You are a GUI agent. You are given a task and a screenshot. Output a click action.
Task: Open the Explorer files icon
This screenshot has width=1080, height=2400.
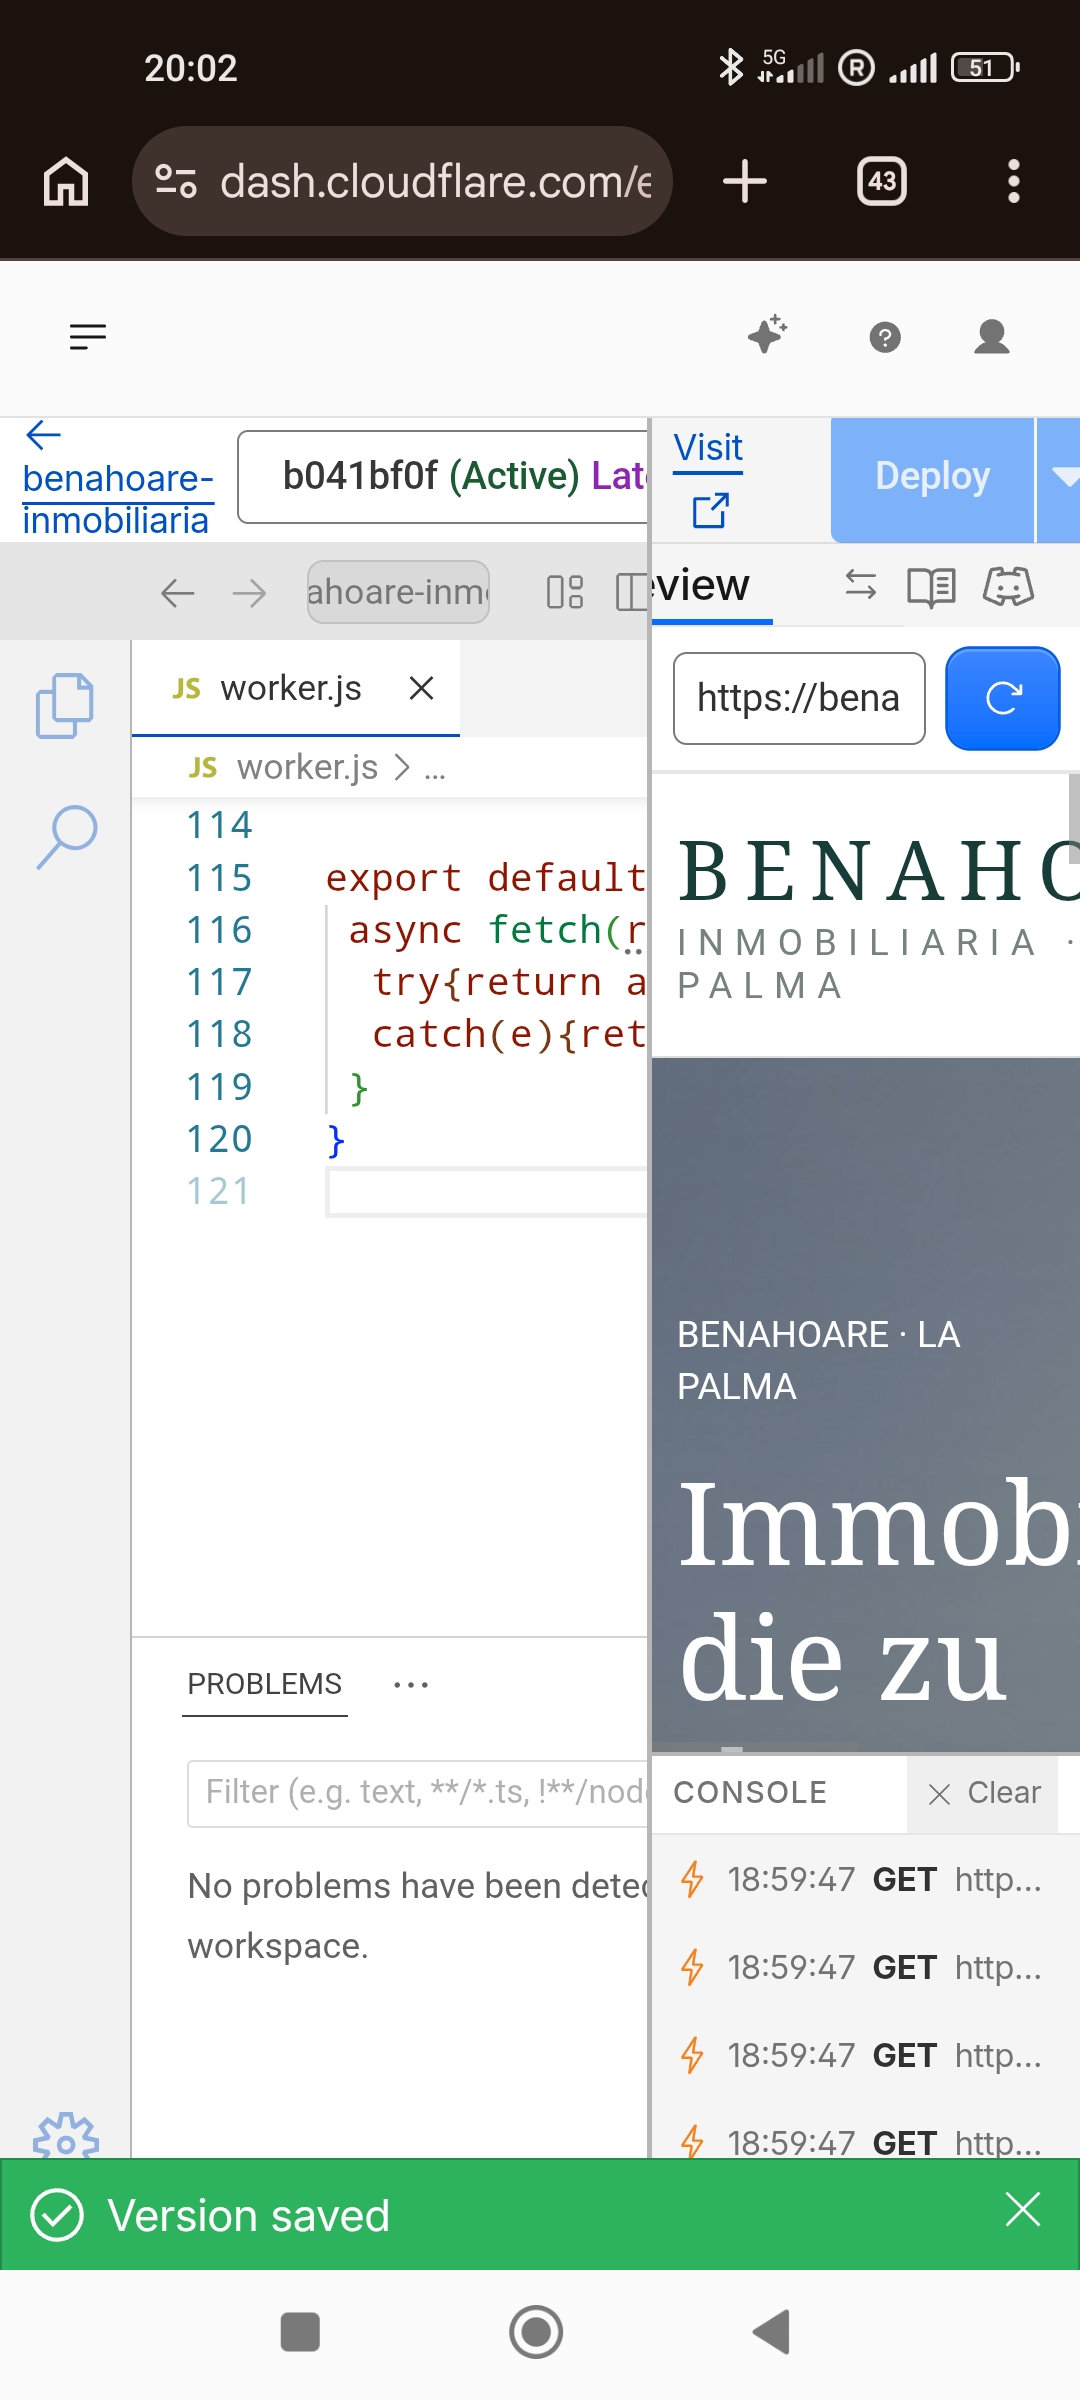(65, 705)
